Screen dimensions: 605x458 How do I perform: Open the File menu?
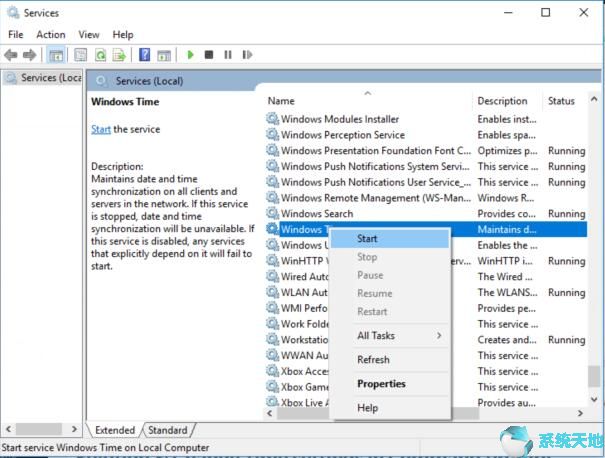tap(16, 35)
